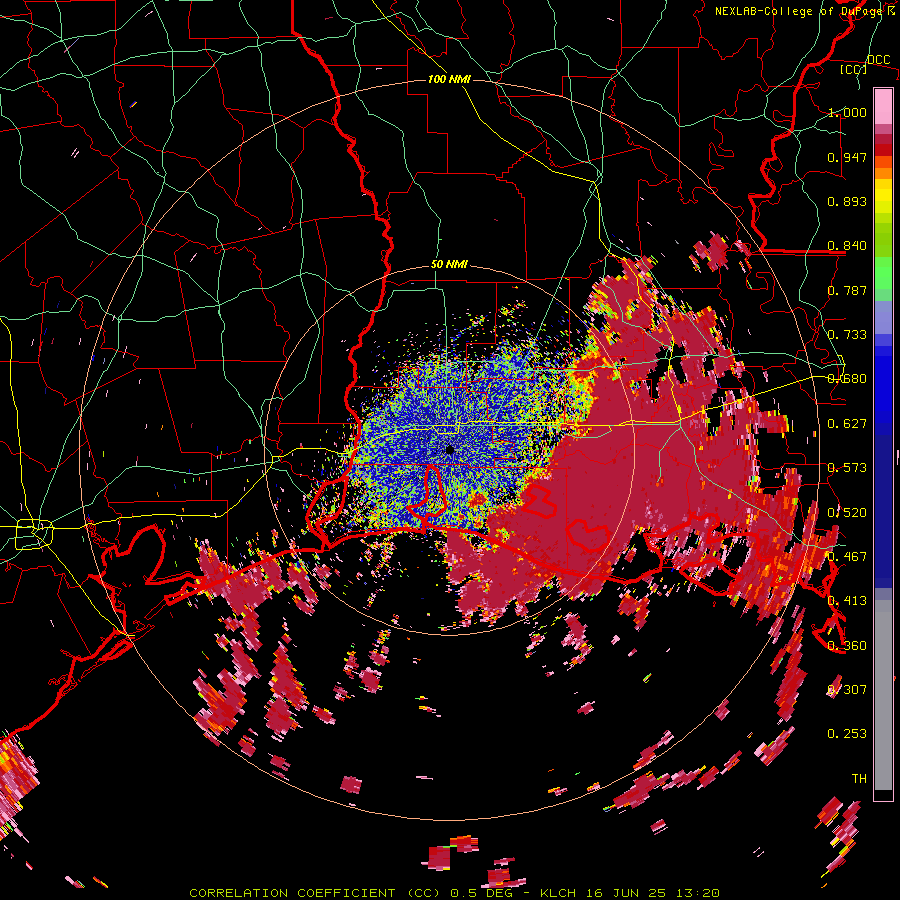Click the 0.573 scale value
This screenshot has width=900, height=900.
[x=847, y=468]
